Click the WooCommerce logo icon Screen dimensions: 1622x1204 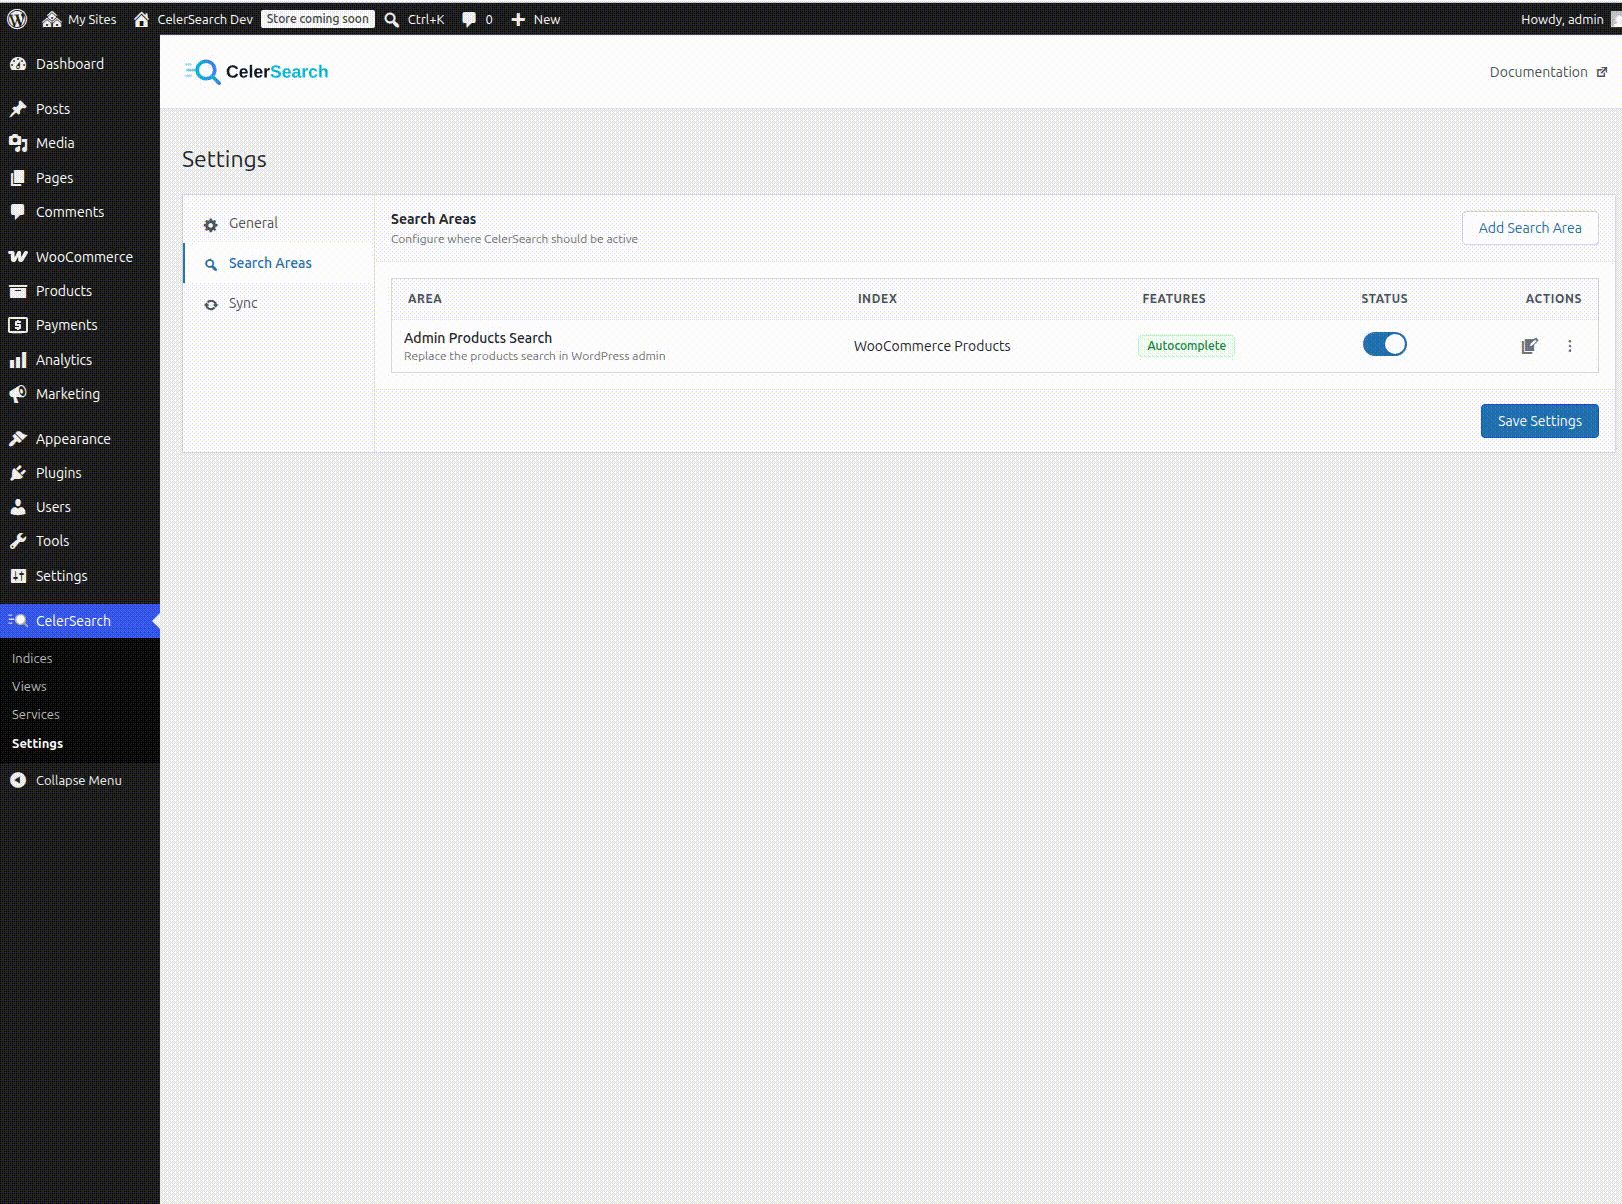(18, 257)
